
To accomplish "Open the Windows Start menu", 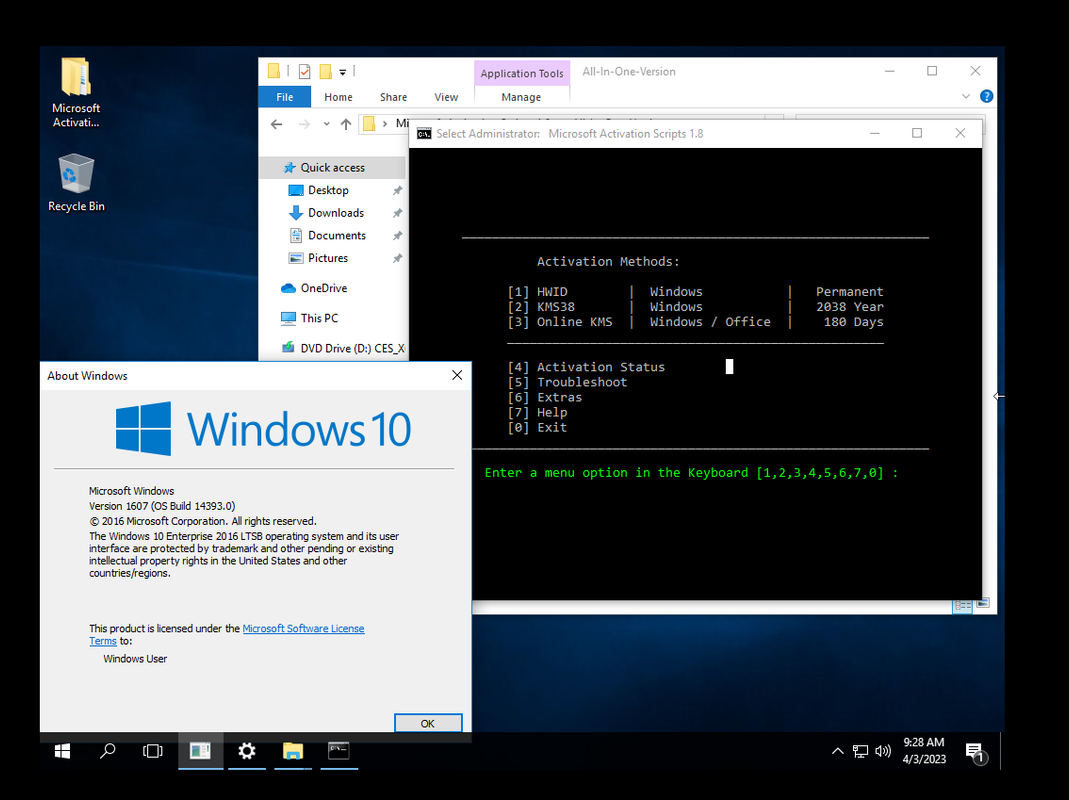I will click(62, 751).
